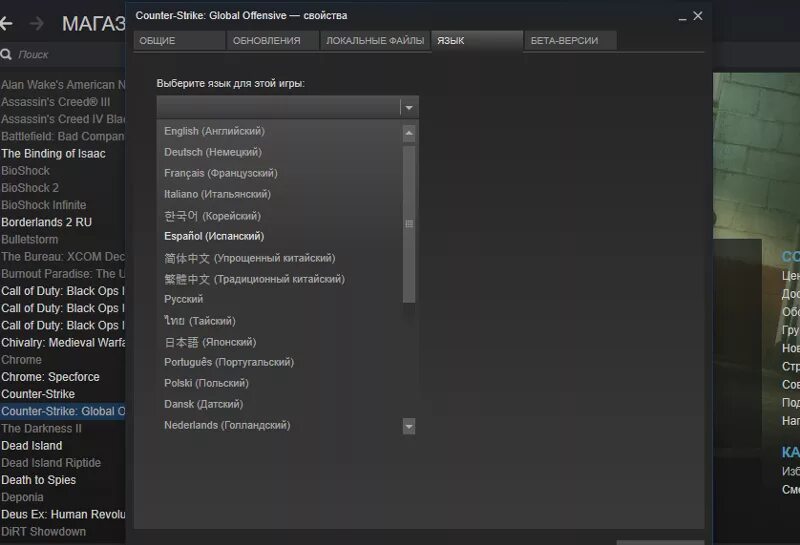800x545 pixels.
Task: Select the ЯЗЫК tab
Action: coord(477,41)
